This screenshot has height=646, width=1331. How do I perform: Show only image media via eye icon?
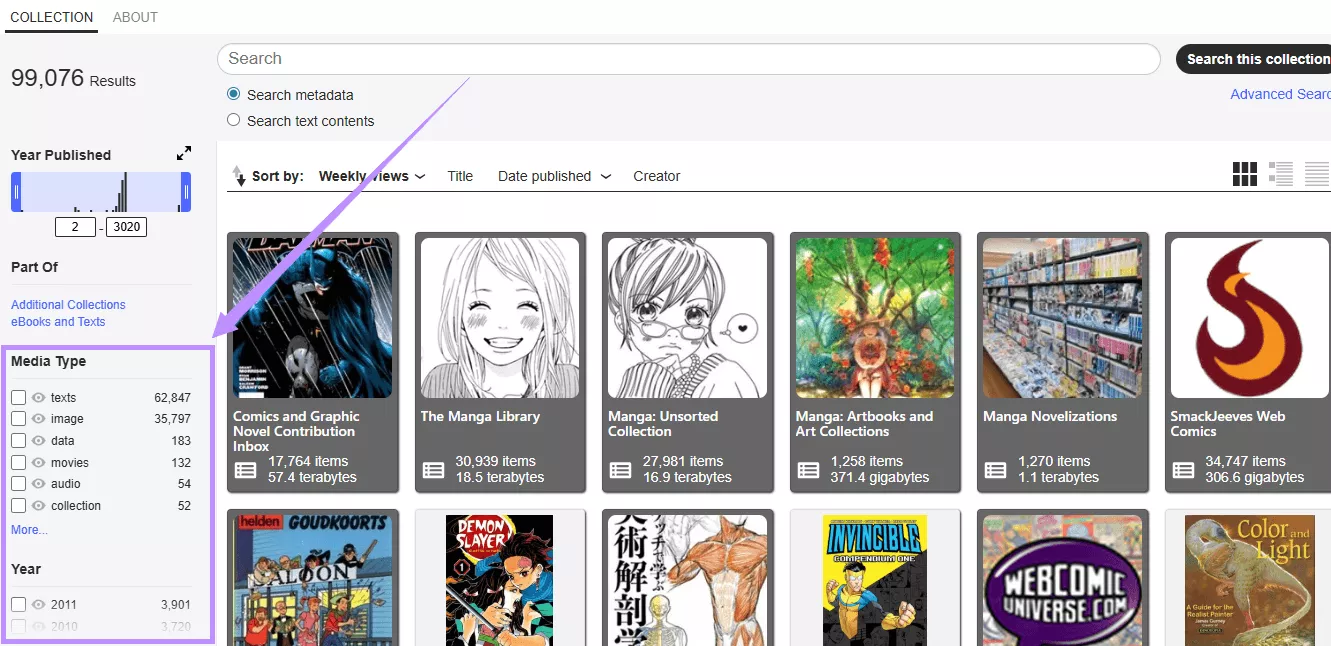(x=39, y=419)
